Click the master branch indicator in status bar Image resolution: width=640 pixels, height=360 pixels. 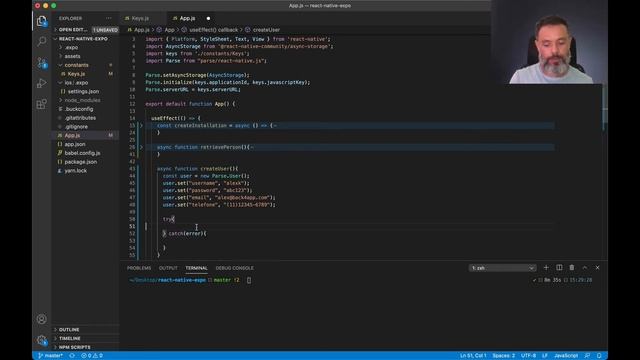[x=51, y=356]
